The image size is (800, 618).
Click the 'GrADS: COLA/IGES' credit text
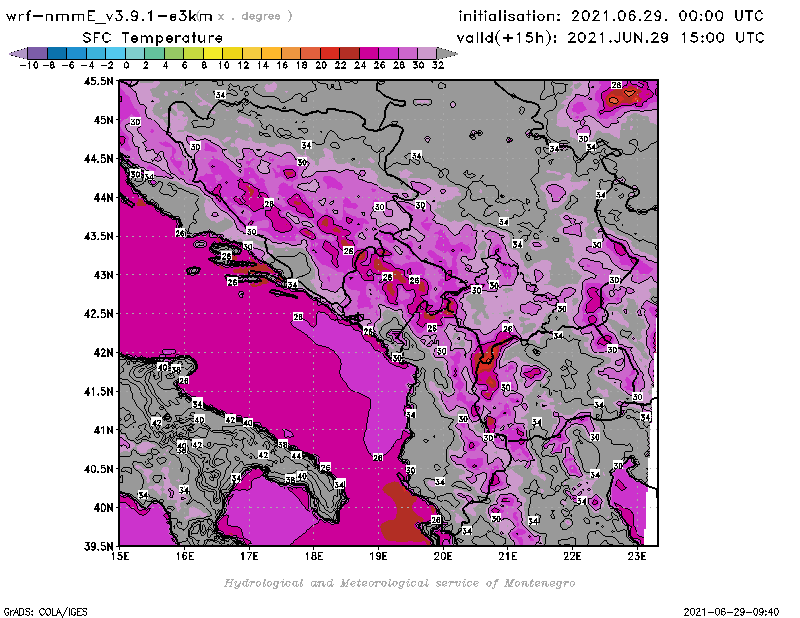tap(45, 612)
